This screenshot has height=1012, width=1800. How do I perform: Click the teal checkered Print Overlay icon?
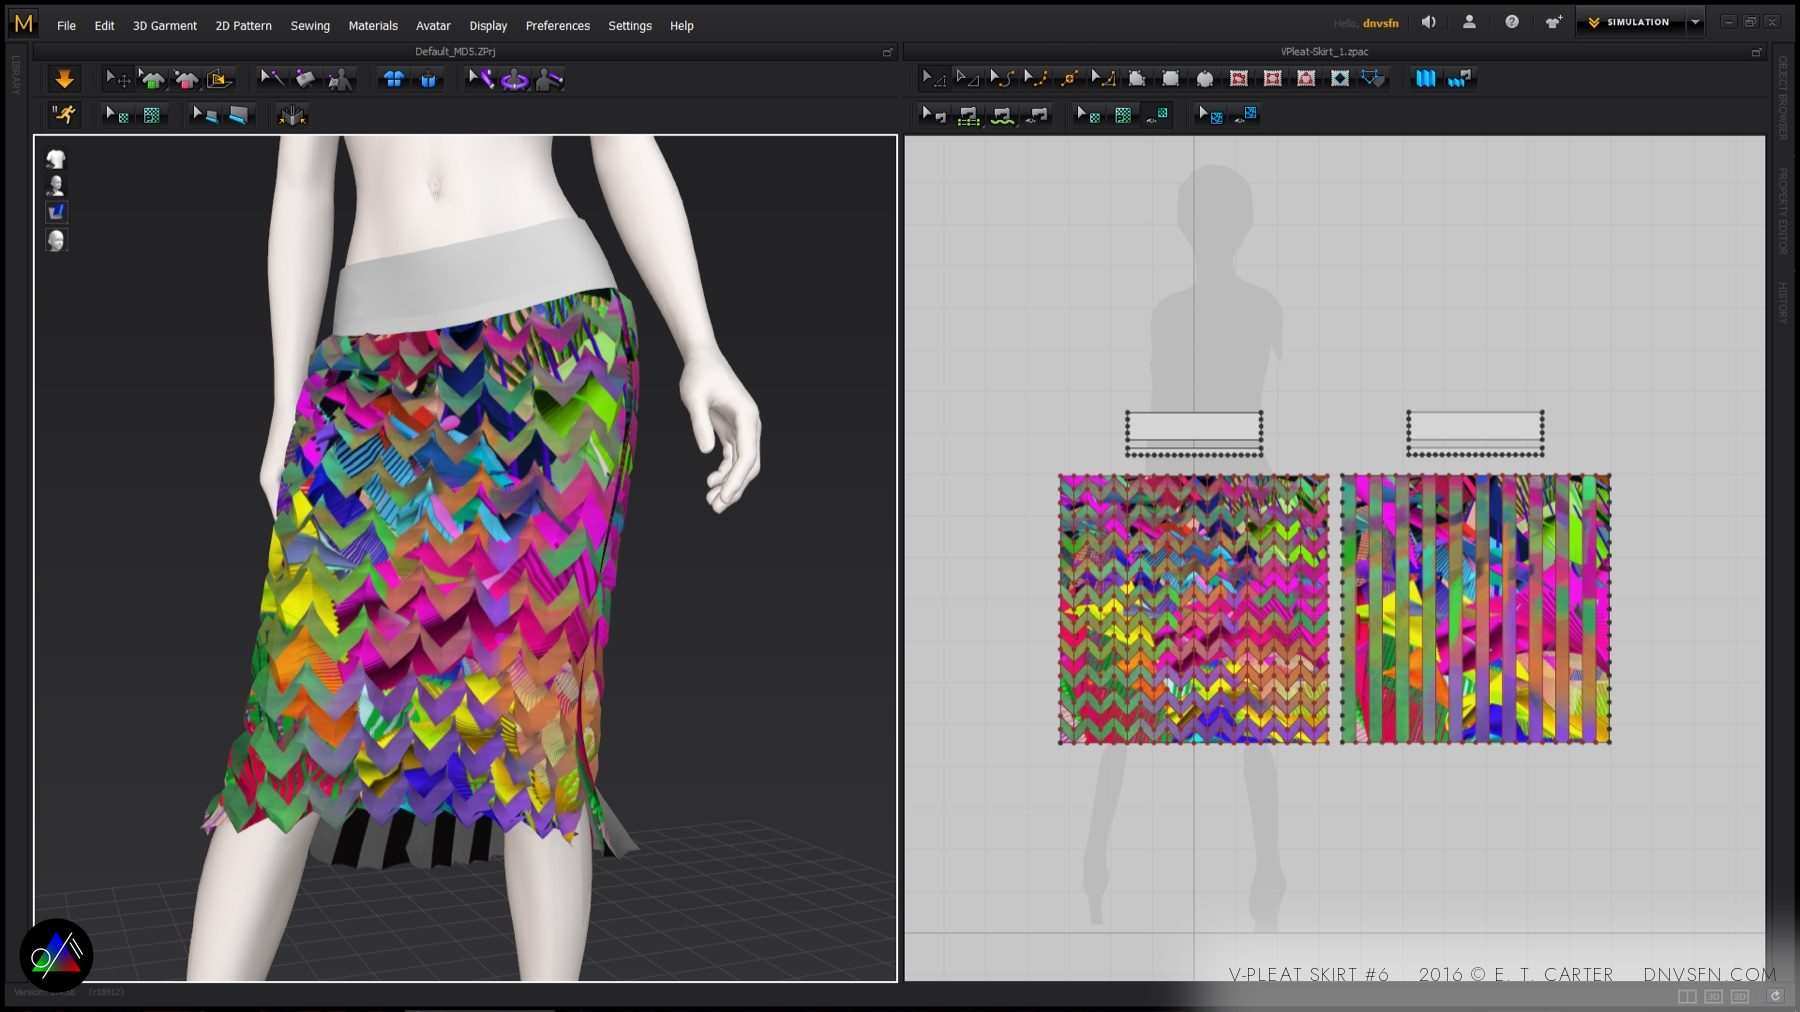tap(152, 115)
